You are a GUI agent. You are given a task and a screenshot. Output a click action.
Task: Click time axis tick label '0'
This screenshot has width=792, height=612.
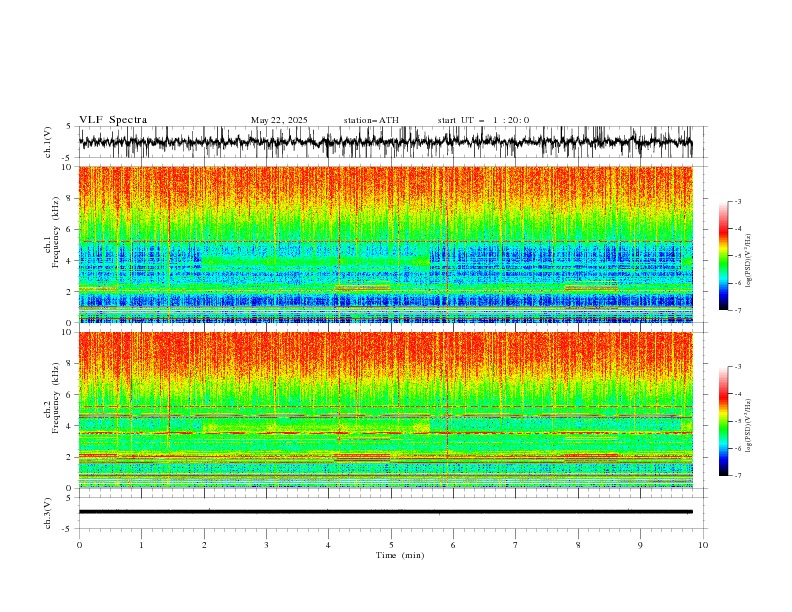[x=79, y=545]
